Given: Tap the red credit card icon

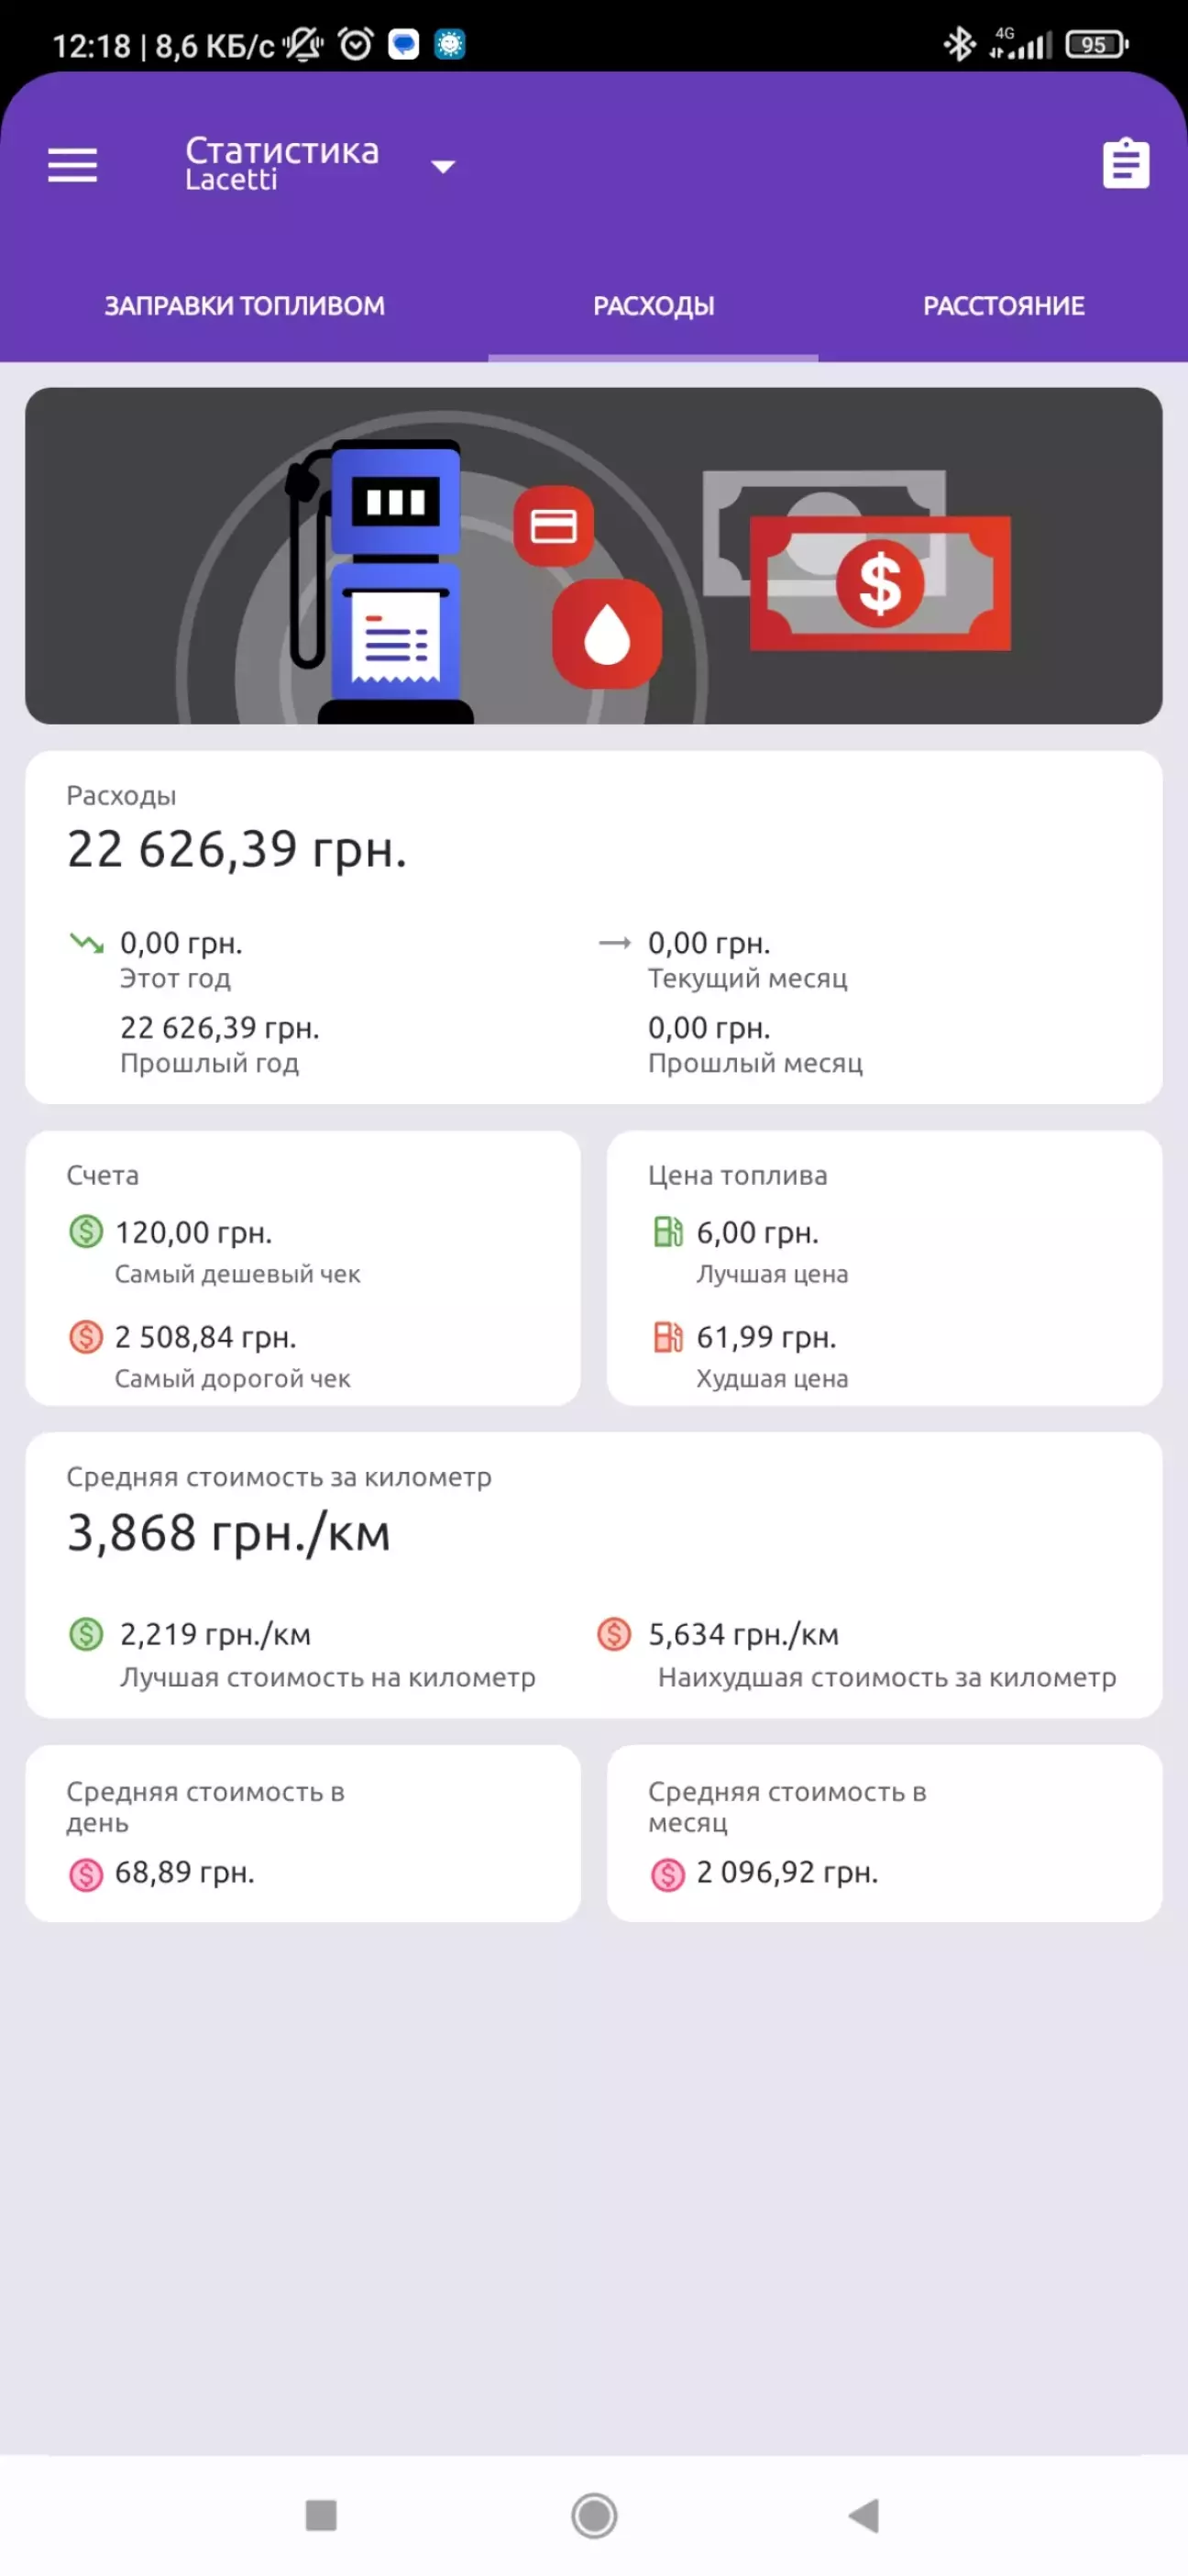Looking at the screenshot, I should pos(553,526).
